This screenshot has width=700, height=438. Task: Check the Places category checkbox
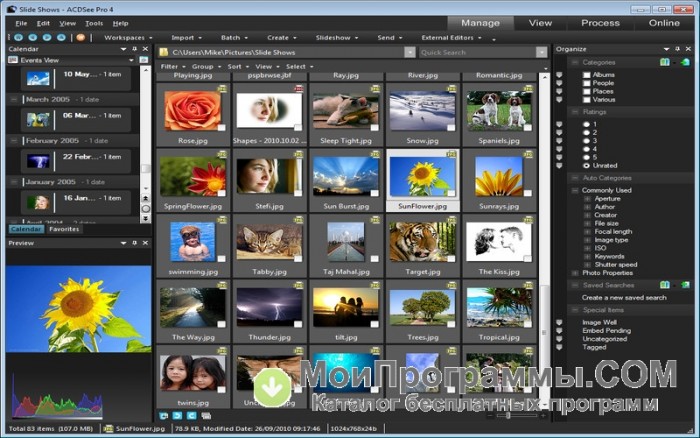(x=587, y=92)
